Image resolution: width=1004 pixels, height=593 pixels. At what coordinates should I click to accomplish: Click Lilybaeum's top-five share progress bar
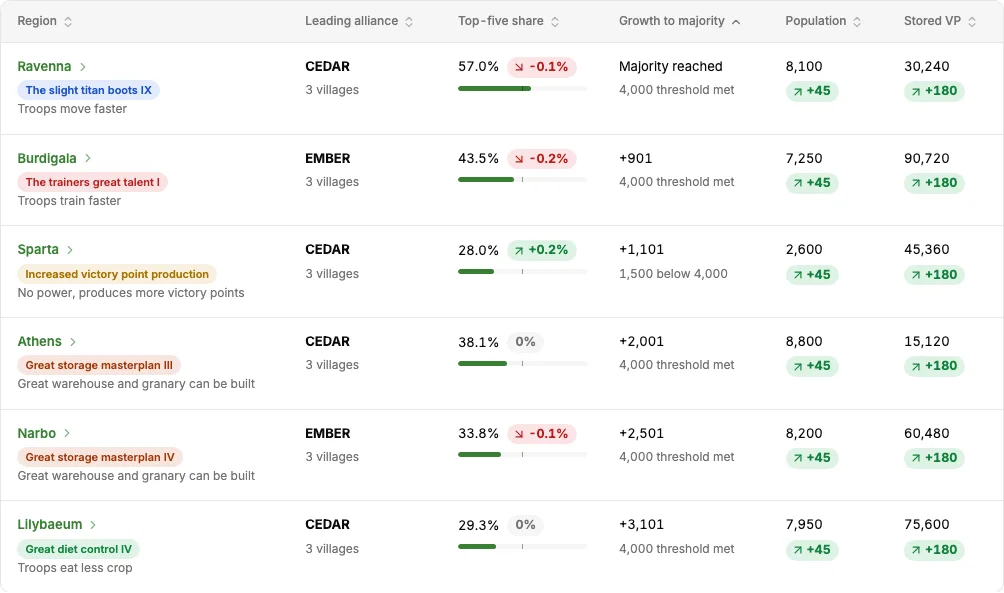(522, 546)
